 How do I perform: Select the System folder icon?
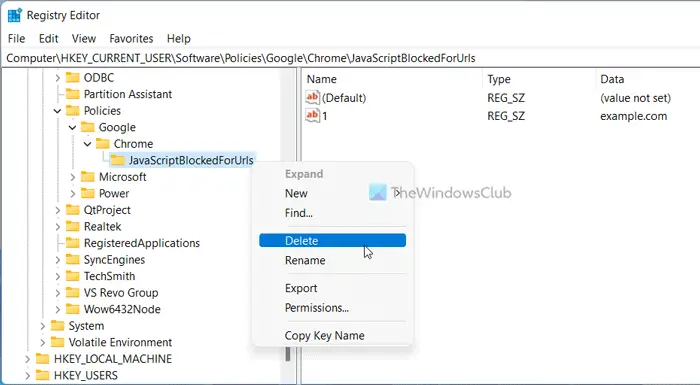click(57, 326)
